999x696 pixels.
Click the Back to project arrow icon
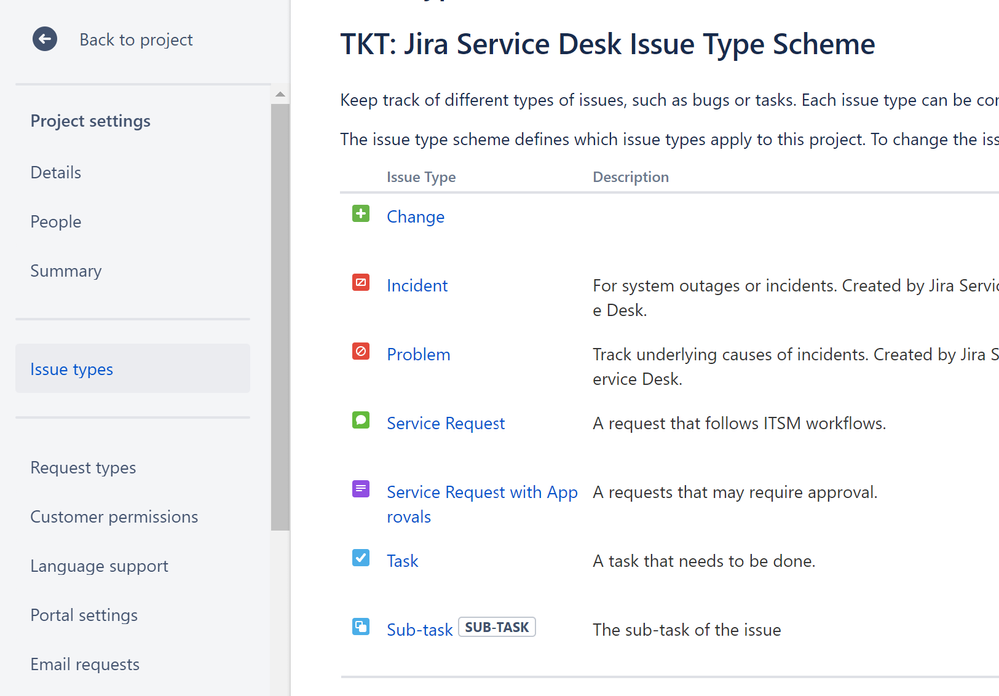(45, 40)
